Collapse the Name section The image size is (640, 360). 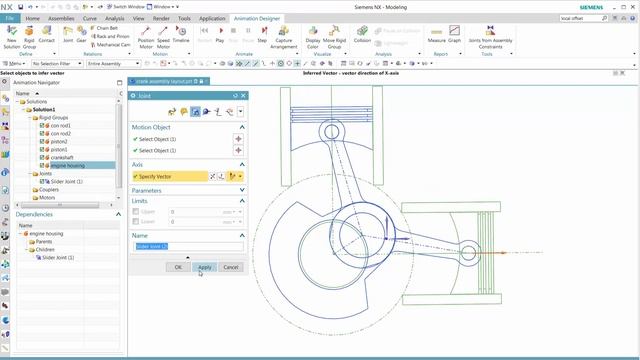pos(242,236)
